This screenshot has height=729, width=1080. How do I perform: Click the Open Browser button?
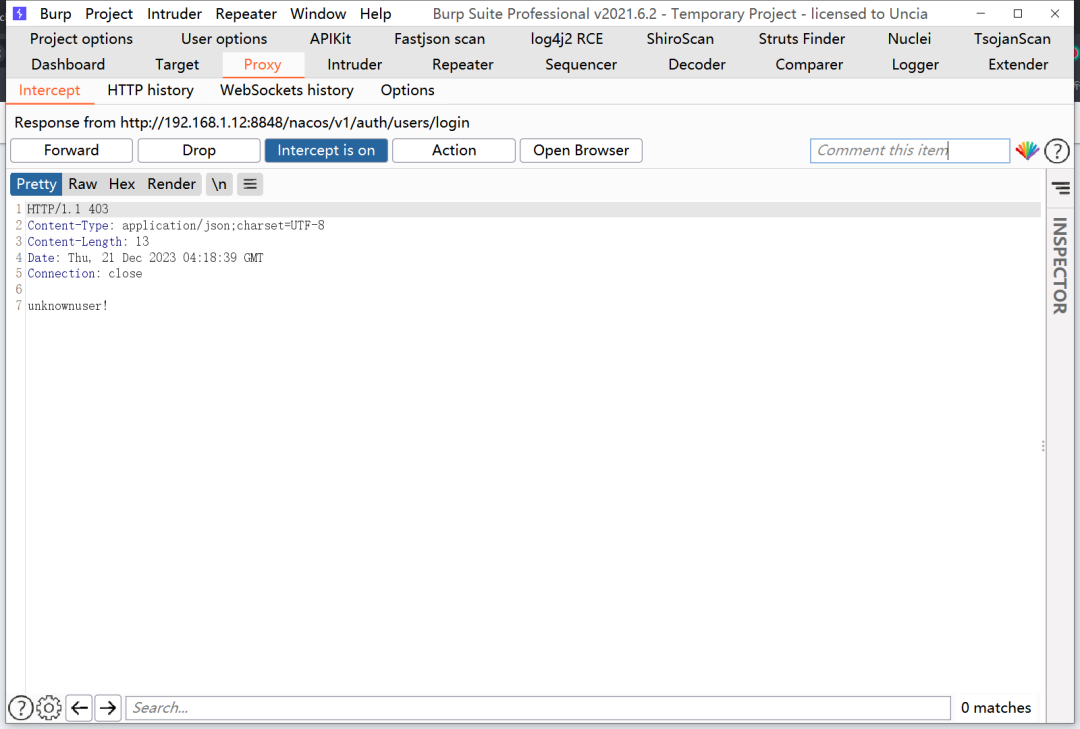click(x=581, y=150)
